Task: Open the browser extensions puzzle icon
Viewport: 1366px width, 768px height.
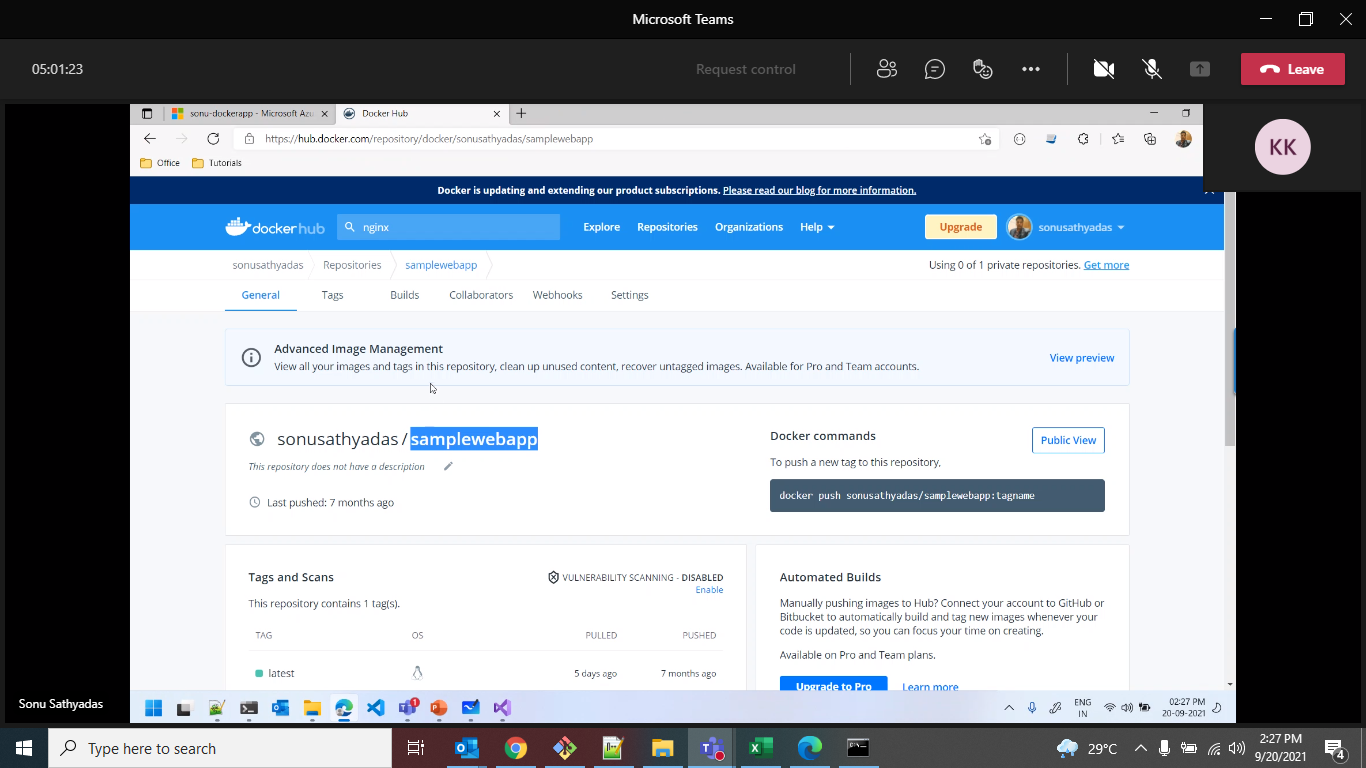Action: 1083,139
